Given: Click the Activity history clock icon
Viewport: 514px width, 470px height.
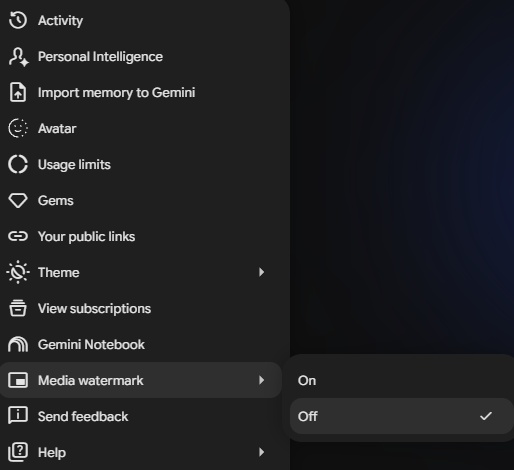Looking at the screenshot, I should click(18, 20).
